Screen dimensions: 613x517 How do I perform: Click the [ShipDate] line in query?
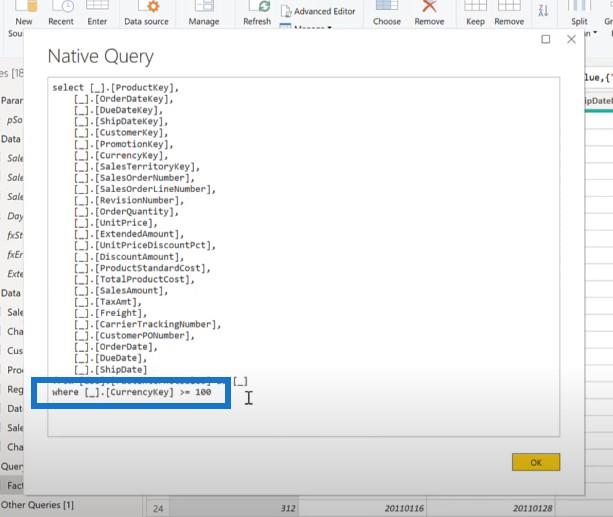click(x=111, y=370)
